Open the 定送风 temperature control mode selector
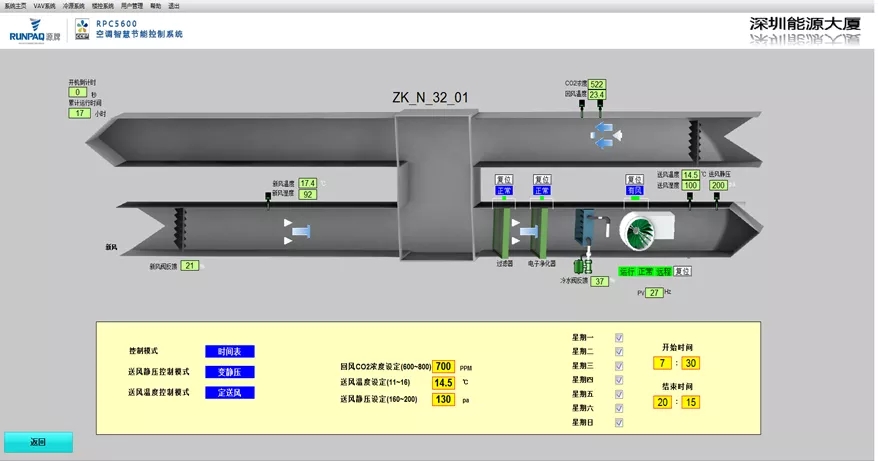Image resolution: width=878 pixels, height=461 pixels. click(x=229, y=393)
